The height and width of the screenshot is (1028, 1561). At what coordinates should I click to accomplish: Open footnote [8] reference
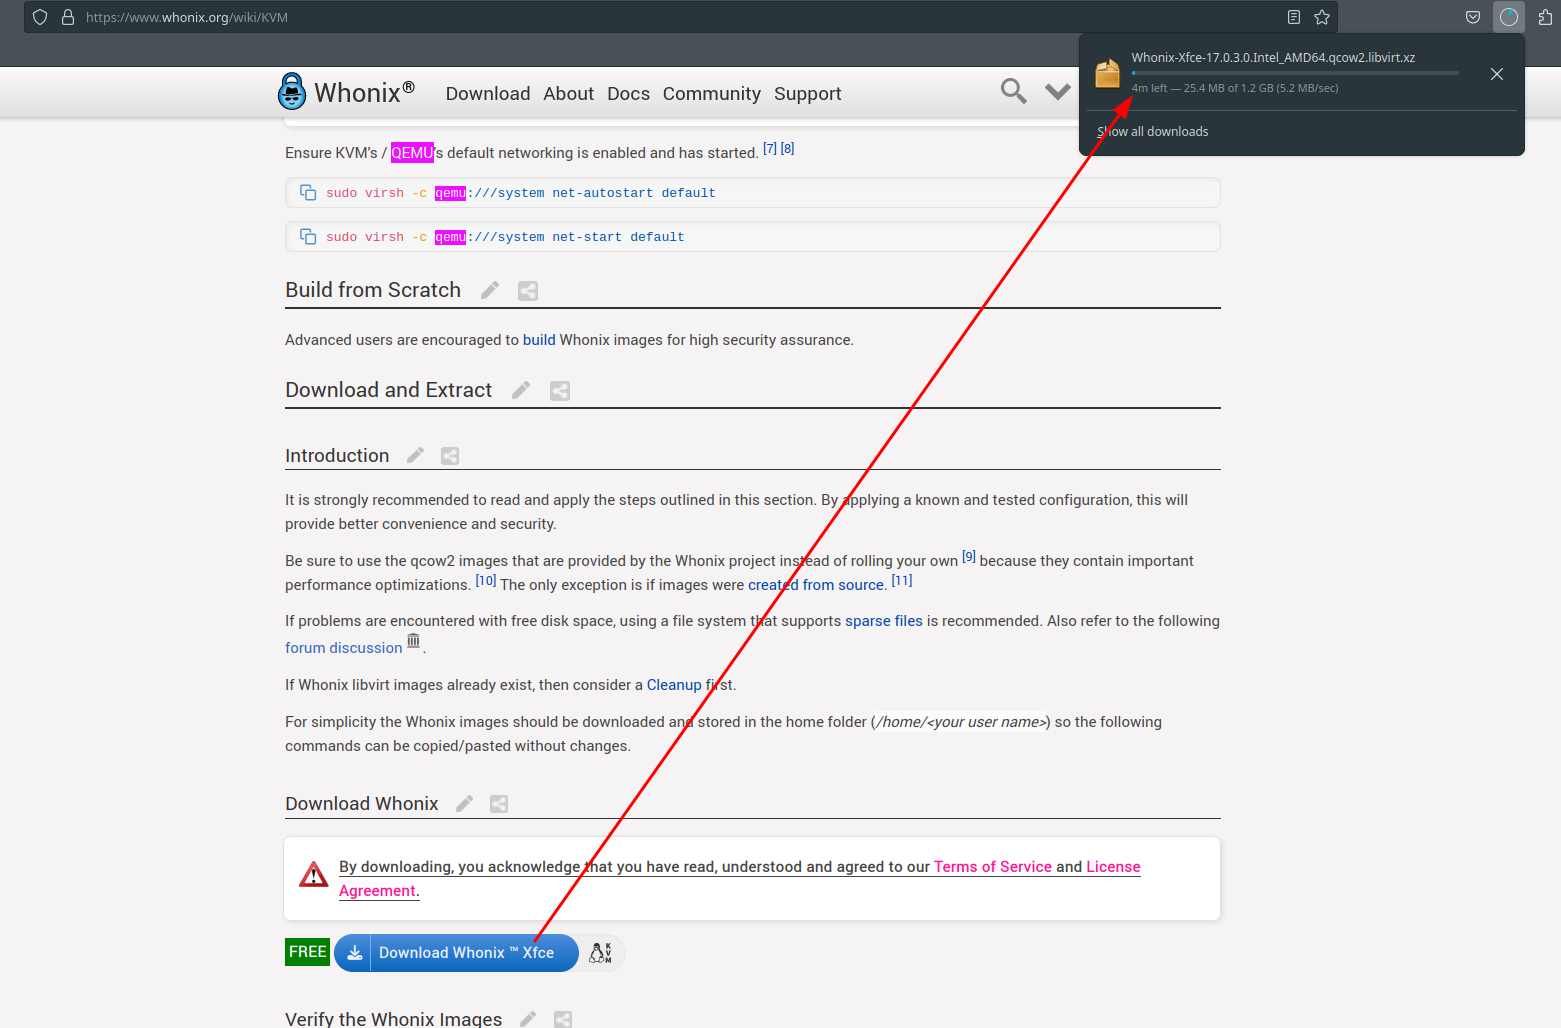click(788, 148)
